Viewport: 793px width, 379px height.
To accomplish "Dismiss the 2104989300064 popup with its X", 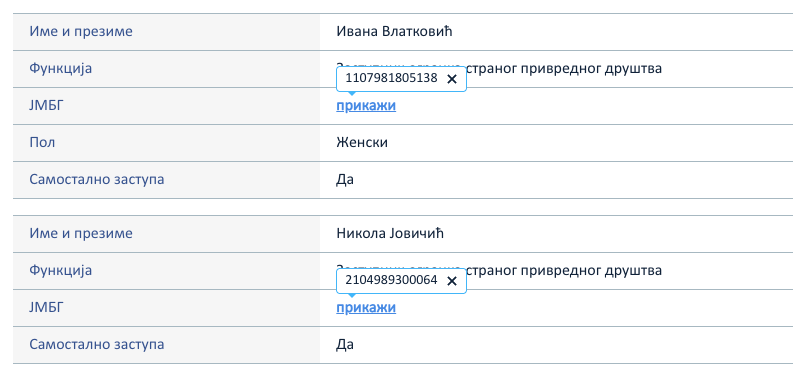I will coord(452,281).
